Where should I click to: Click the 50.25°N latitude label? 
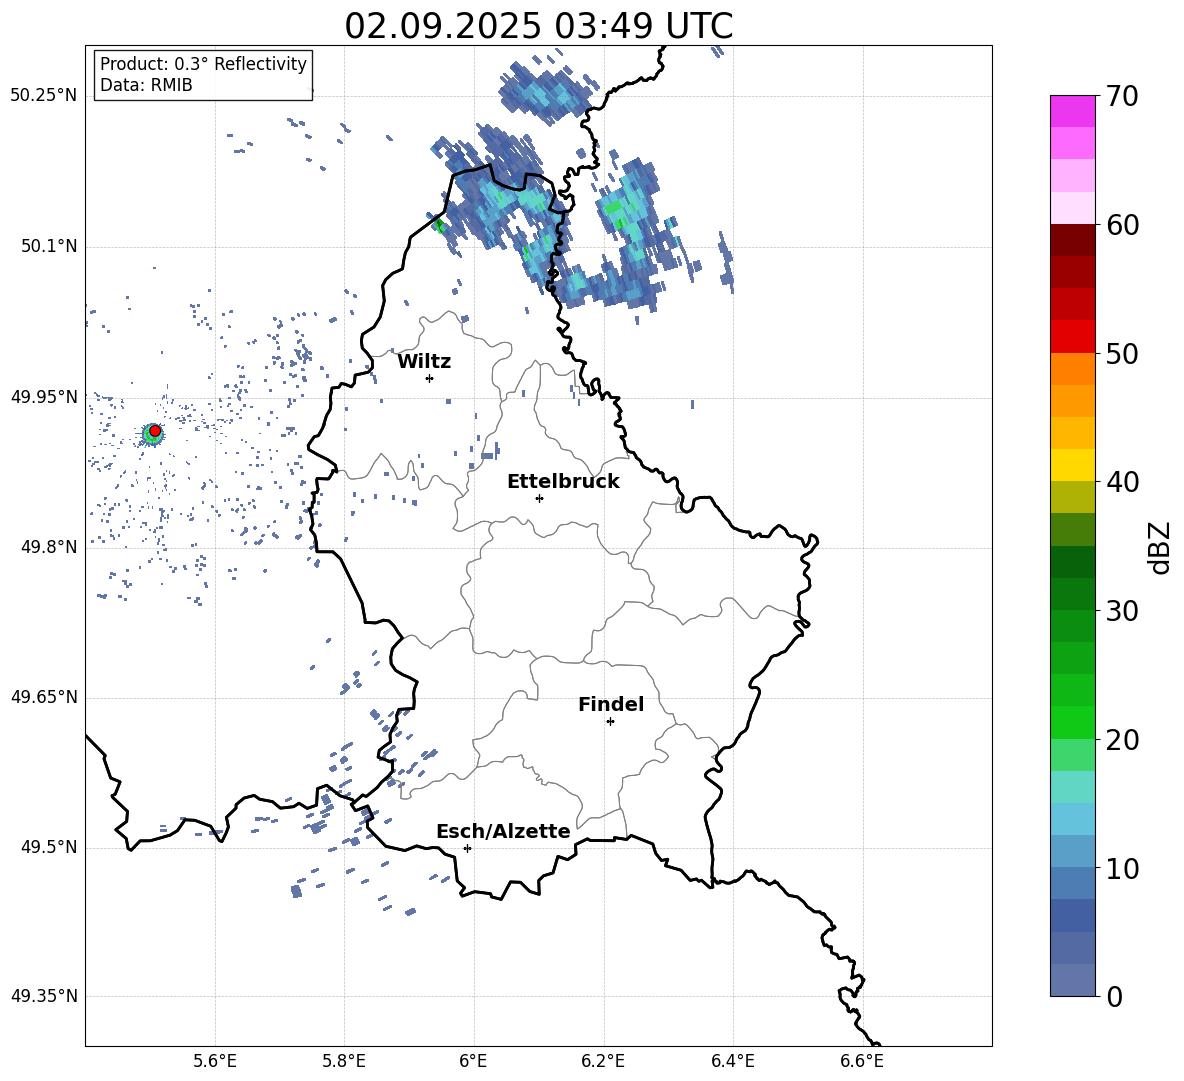pyautogui.click(x=44, y=96)
